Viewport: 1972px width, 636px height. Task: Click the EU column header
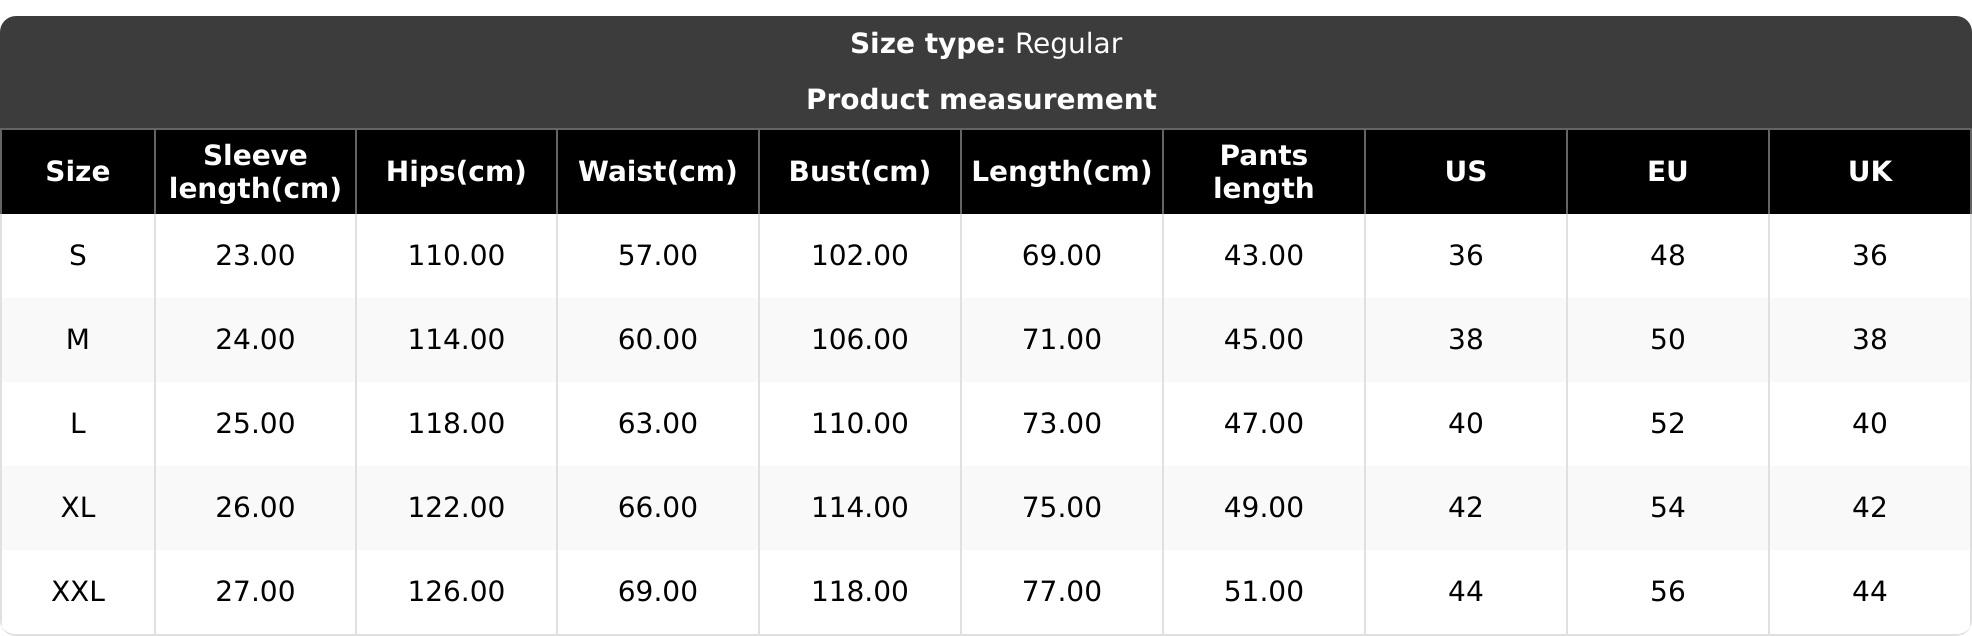[1668, 172]
